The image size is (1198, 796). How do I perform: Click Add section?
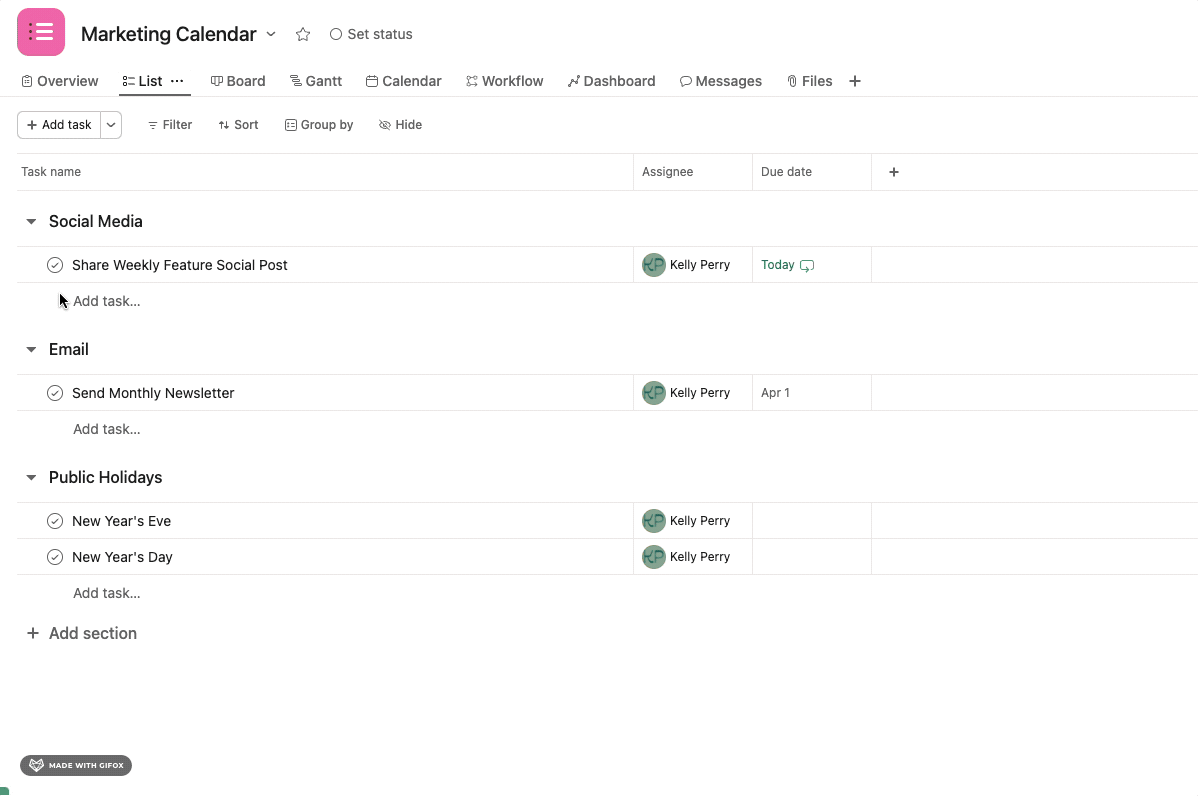82,633
